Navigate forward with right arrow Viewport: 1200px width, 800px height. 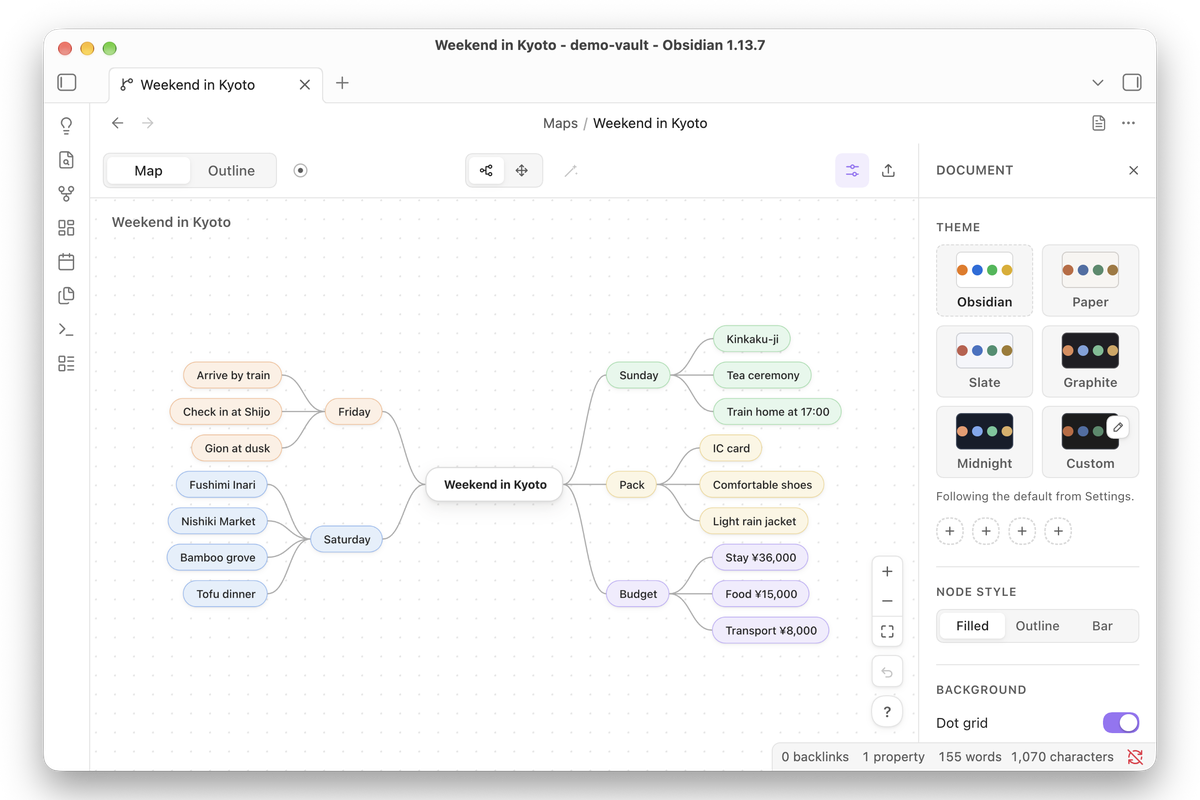pyautogui.click(x=148, y=123)
